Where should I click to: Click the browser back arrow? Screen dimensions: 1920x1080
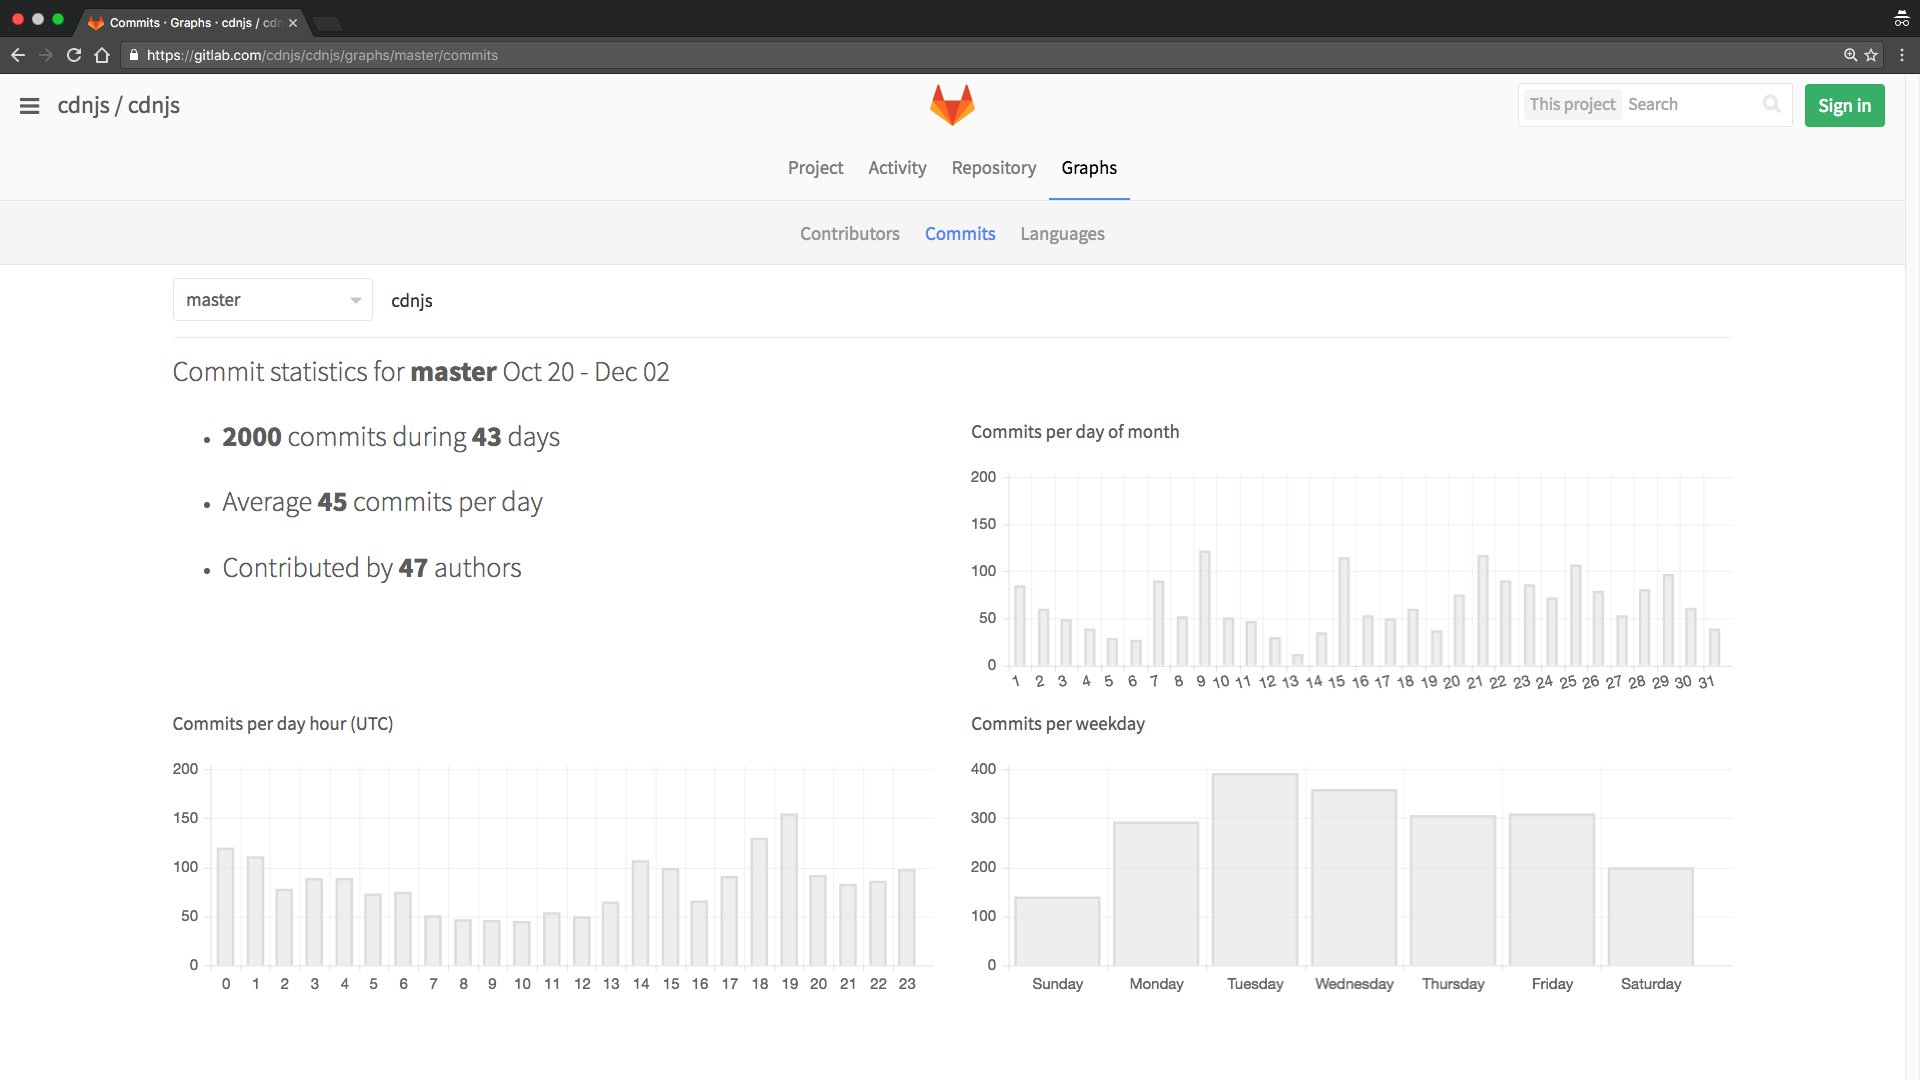(x=18, y=55)
